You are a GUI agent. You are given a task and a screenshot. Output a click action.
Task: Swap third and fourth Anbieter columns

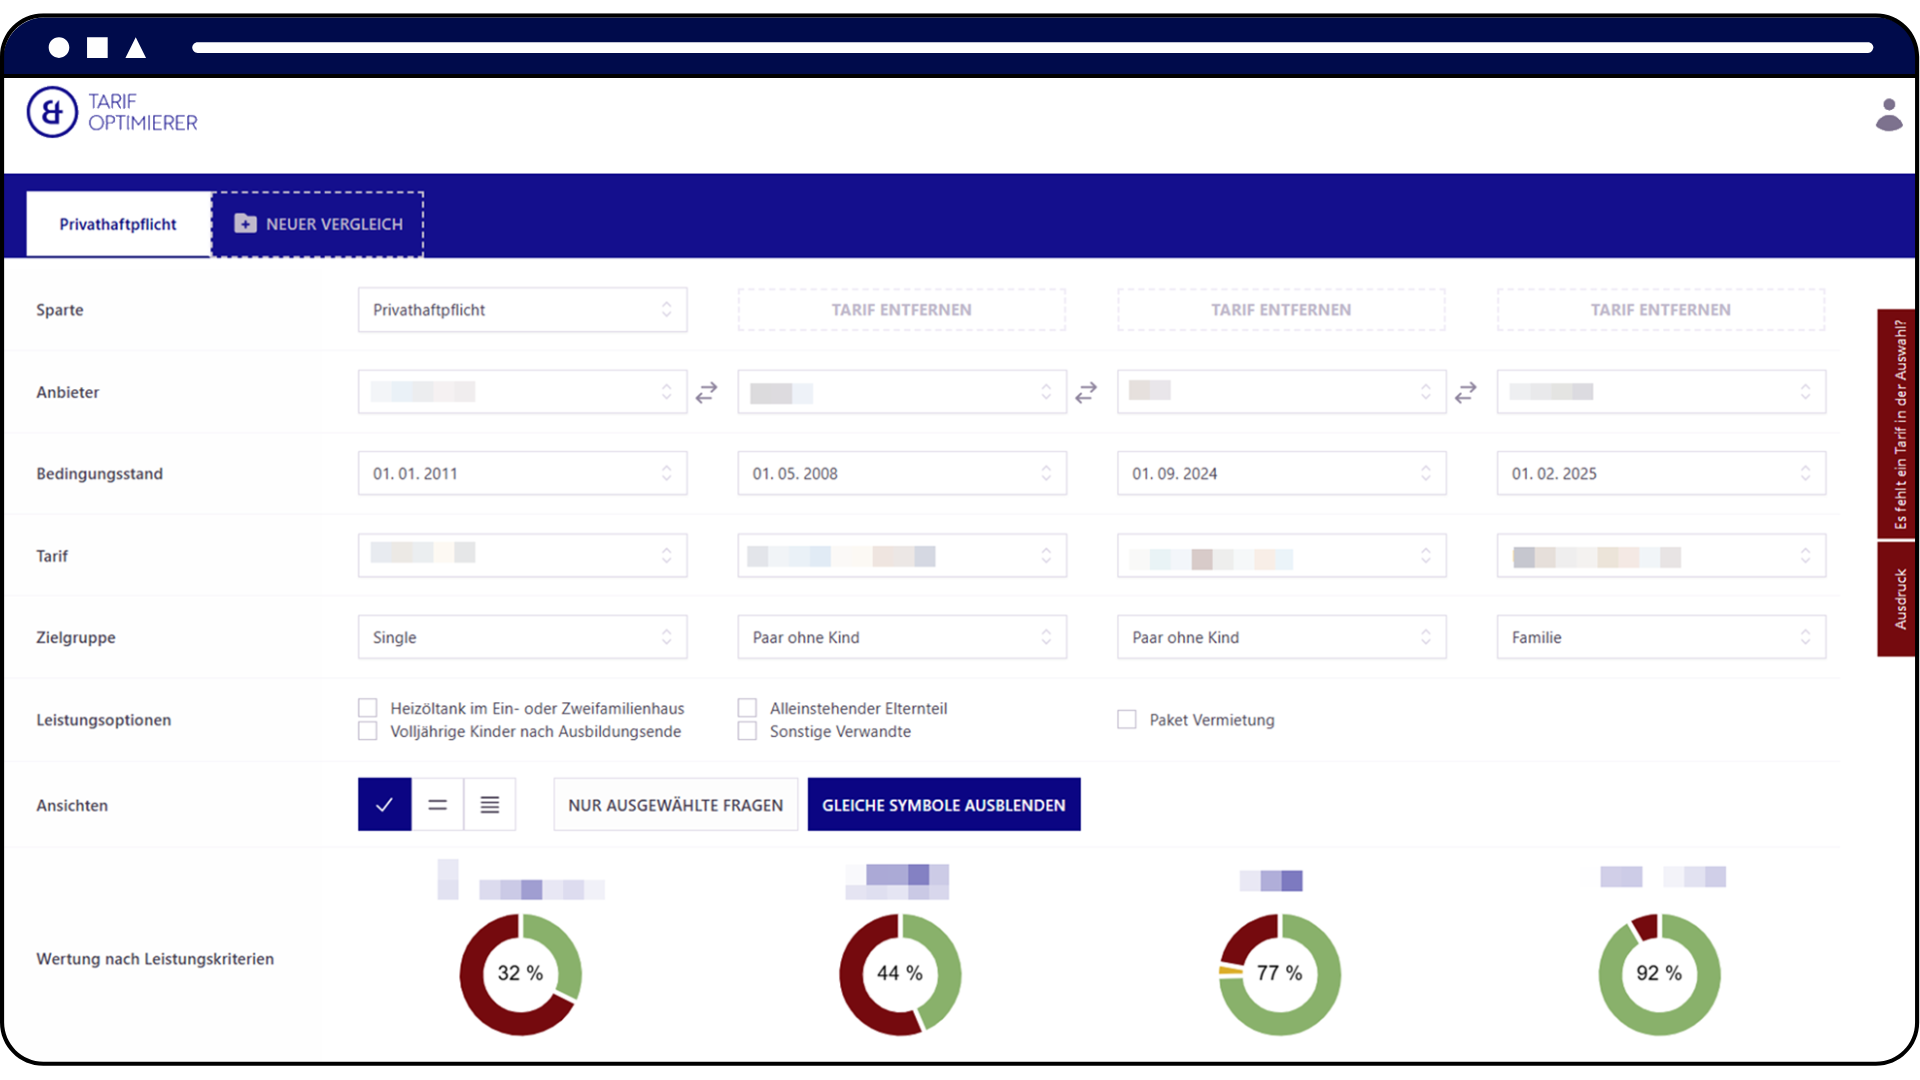click(x=1465, y=392)
